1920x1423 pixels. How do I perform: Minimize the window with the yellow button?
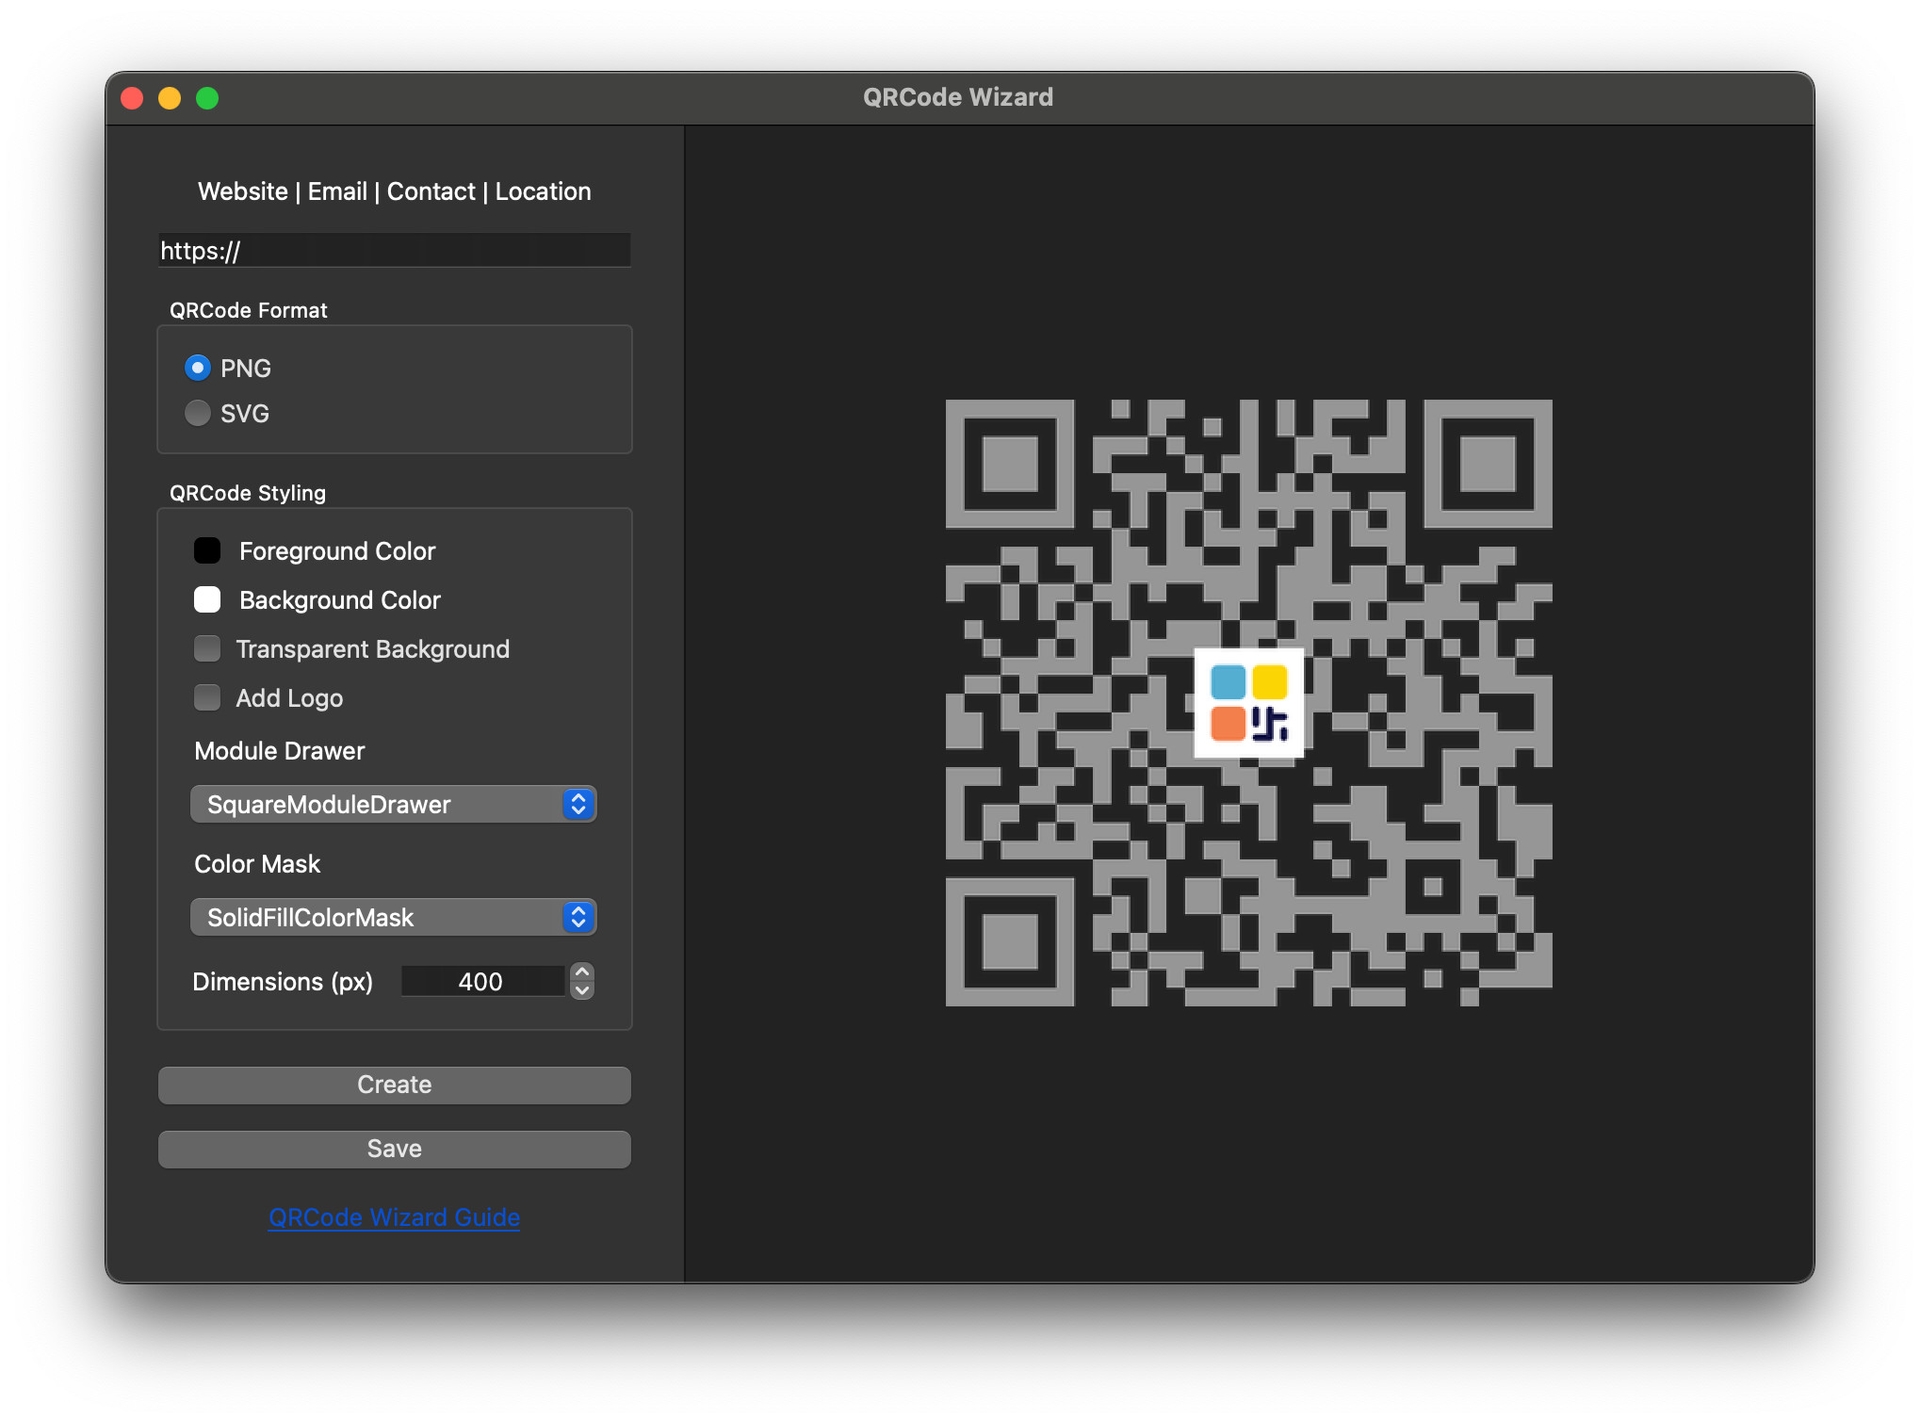170,98
